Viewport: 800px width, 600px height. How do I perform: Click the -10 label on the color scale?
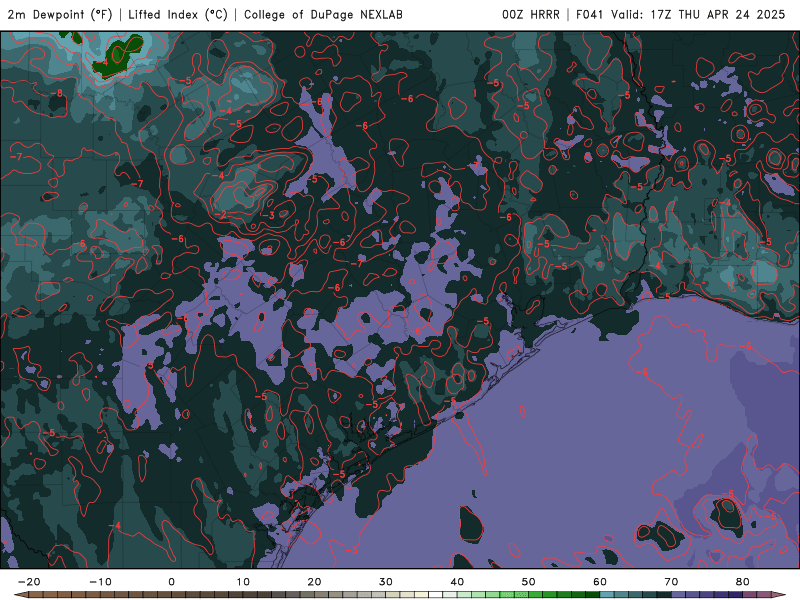click(100, 582)
